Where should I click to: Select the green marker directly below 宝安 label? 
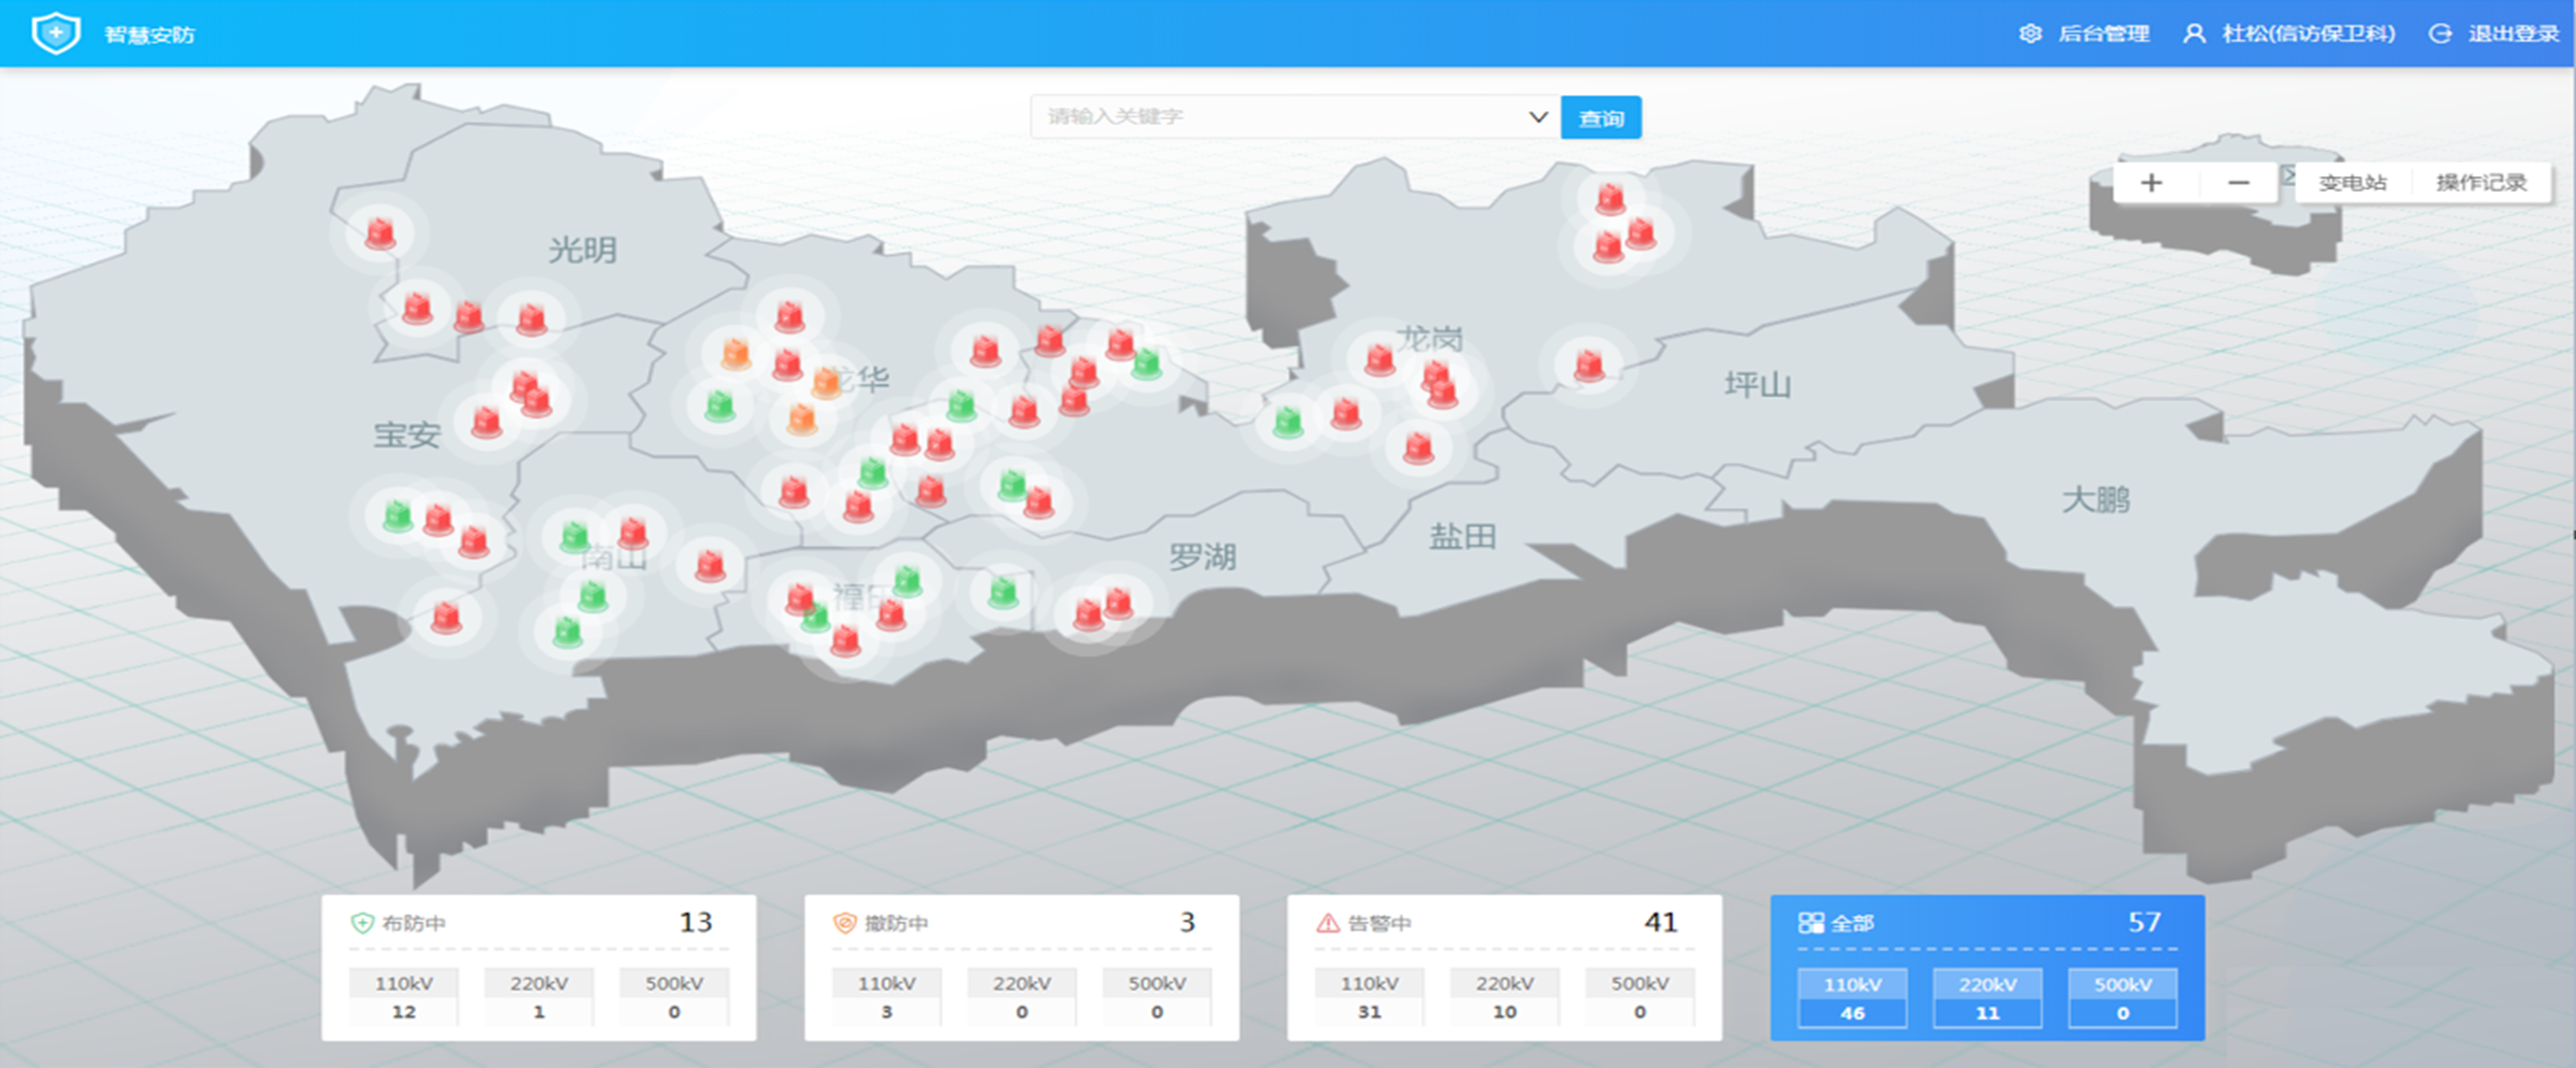click(x=398, y=514)
